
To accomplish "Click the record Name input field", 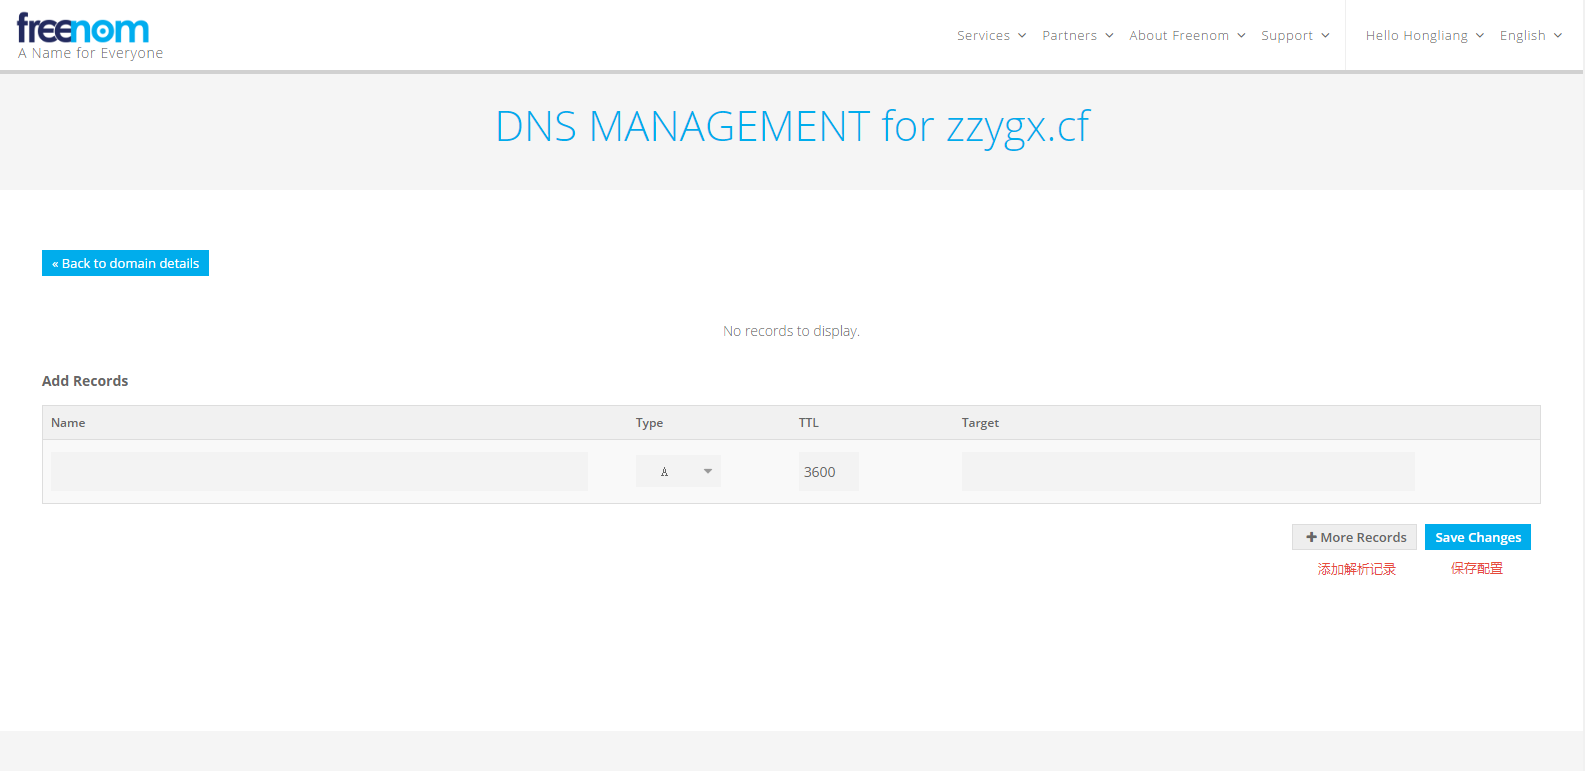I will pyautogui.click(x=319, y=471).
